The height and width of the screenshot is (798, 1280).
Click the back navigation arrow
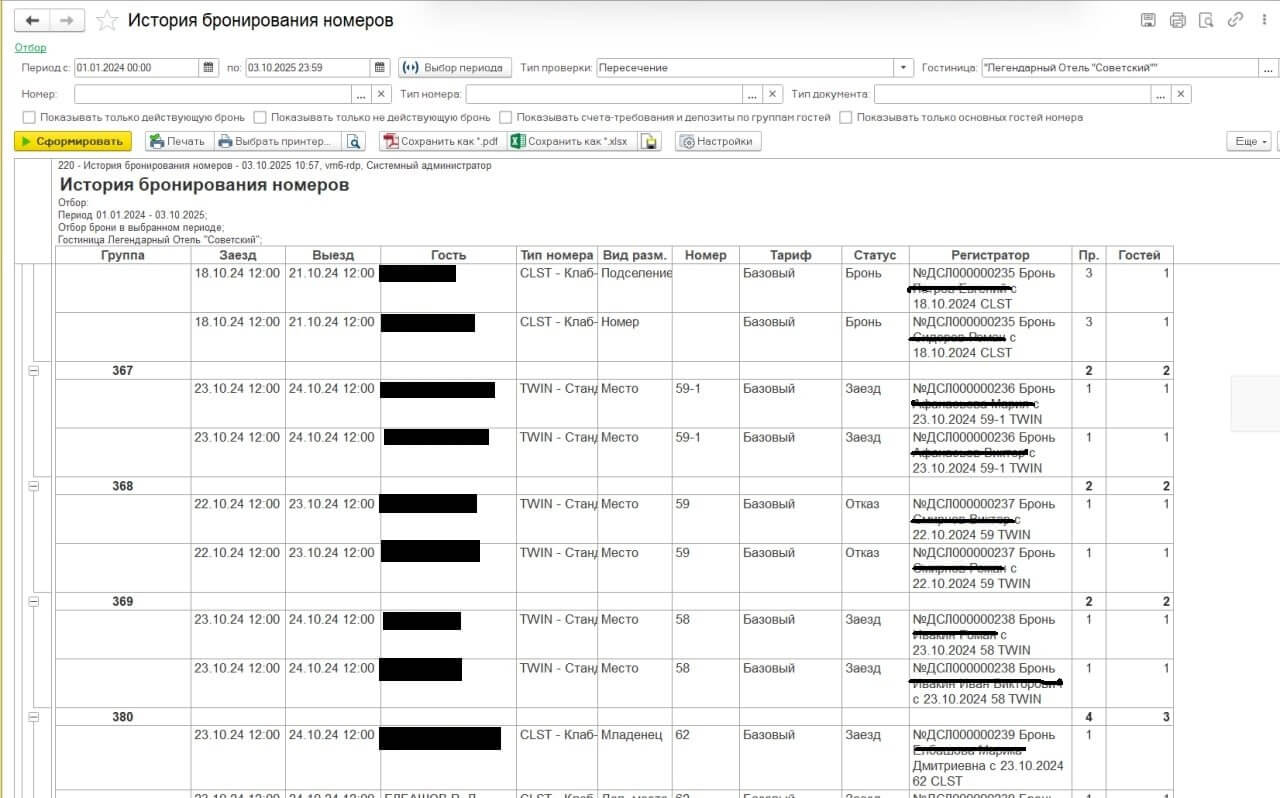(32, 20)
